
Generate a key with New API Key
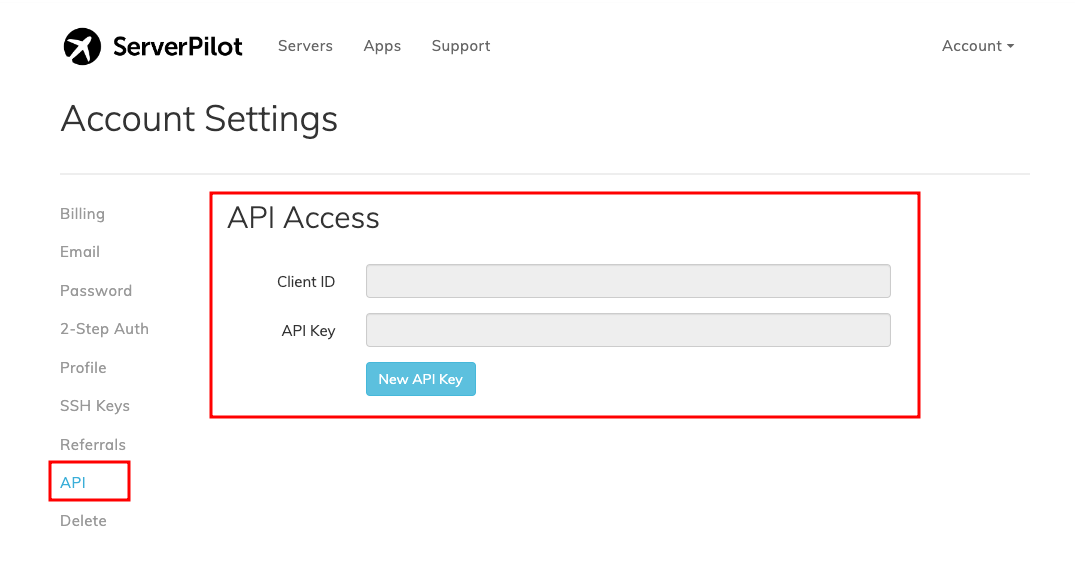click(421, 379)
